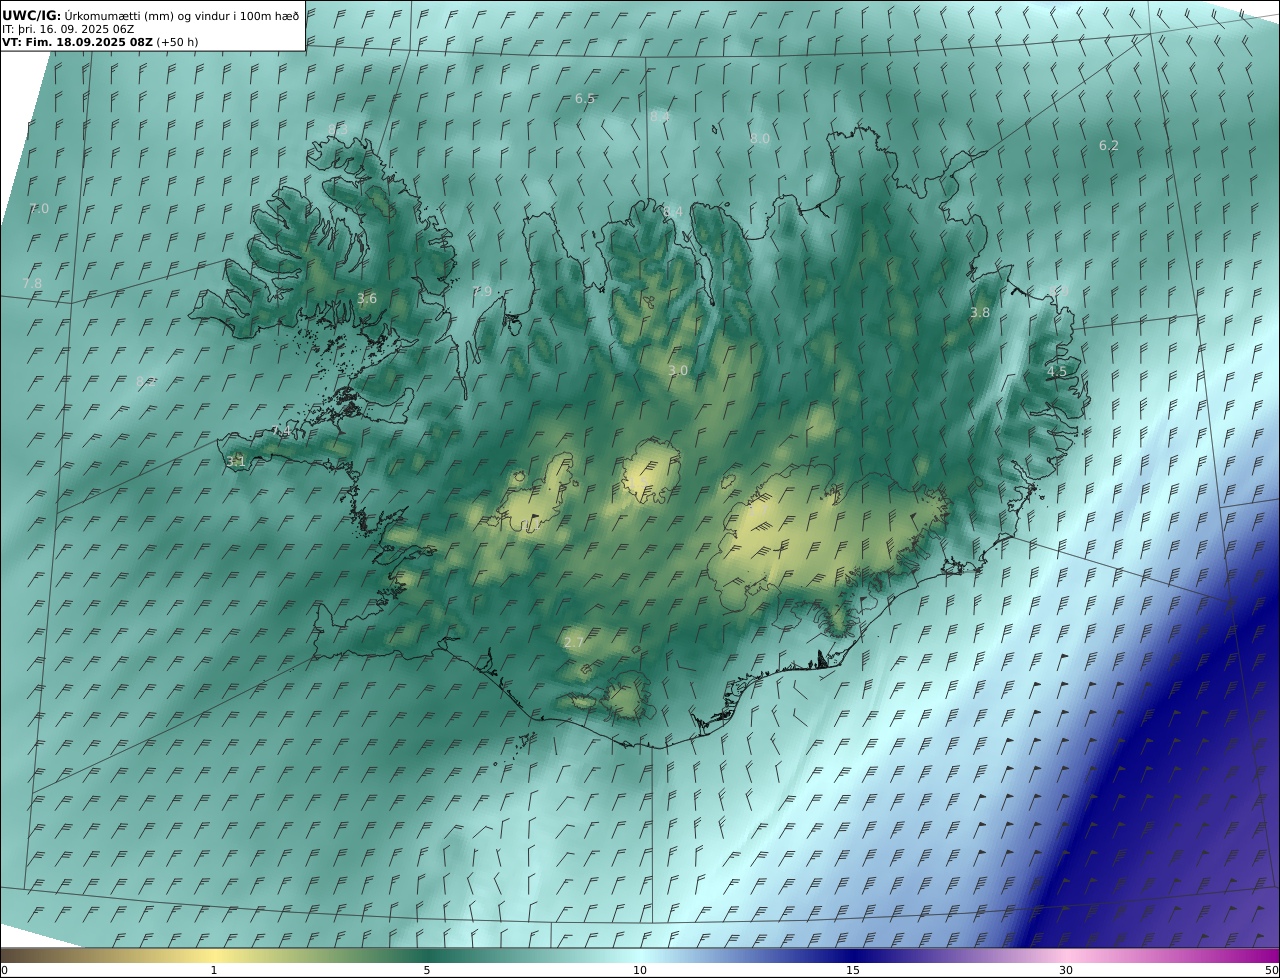Click the 3.0 value in north Iceland
1280x978 pixels.
[x=678, y=370]
